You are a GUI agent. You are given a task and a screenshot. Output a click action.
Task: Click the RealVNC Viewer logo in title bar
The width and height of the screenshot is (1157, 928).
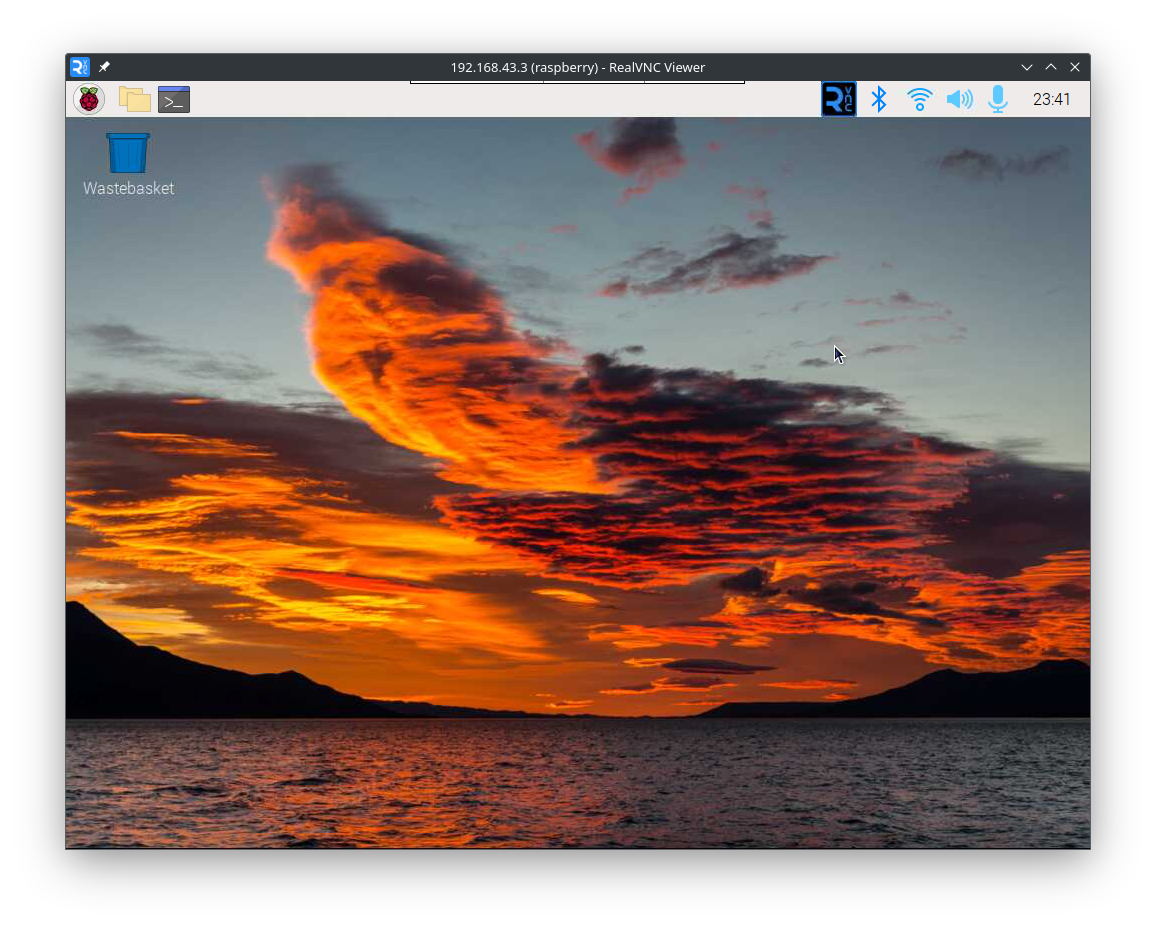(80, 67)
